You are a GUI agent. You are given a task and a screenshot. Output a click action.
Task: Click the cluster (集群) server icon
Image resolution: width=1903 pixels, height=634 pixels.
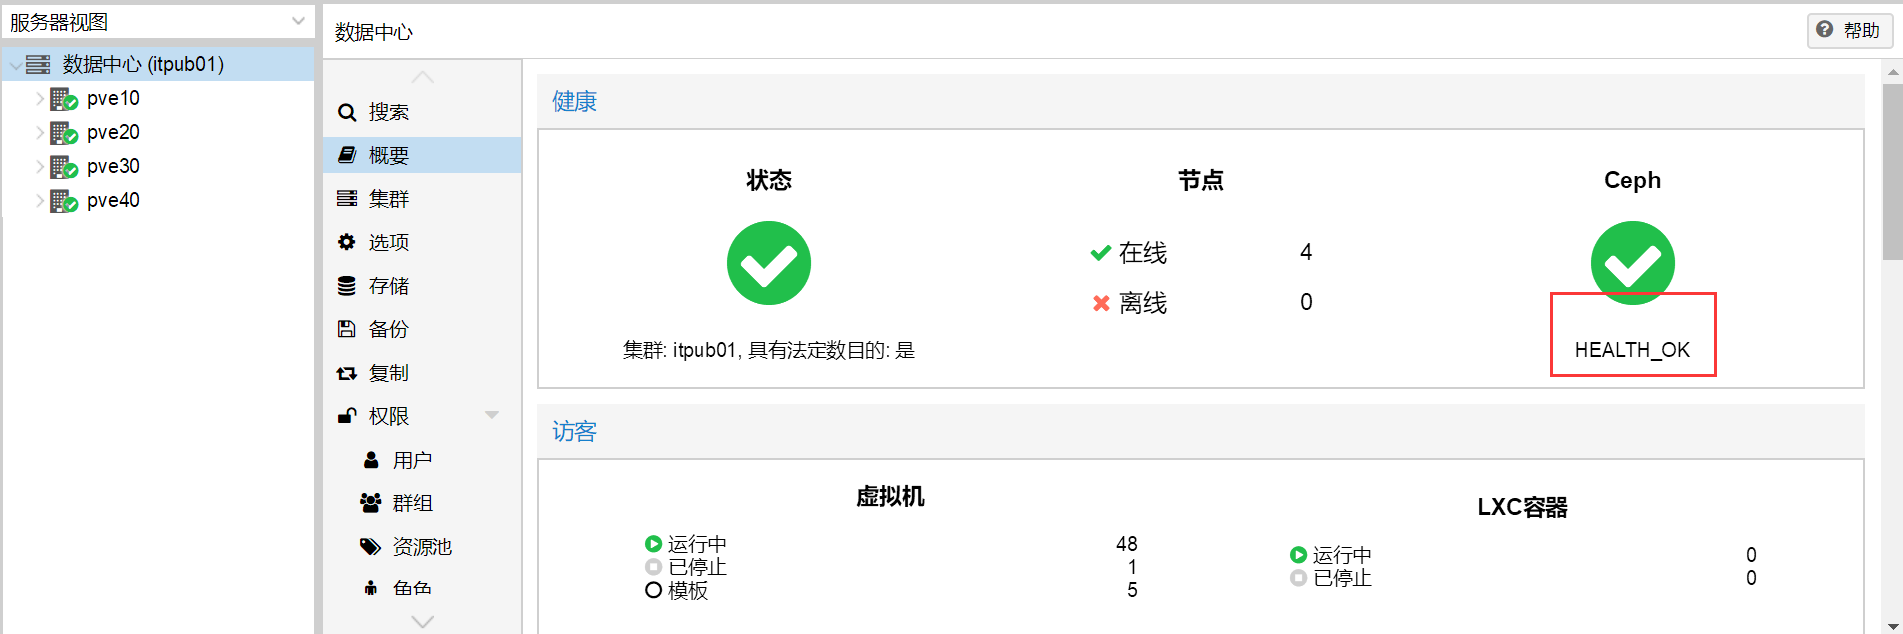(x=347, y=198)
